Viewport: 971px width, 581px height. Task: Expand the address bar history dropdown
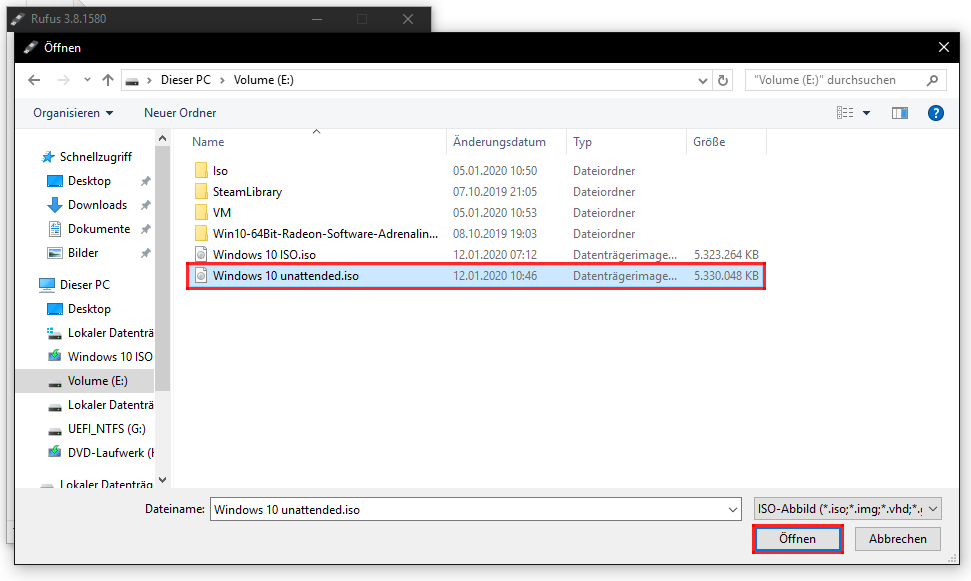pos(703,81)
